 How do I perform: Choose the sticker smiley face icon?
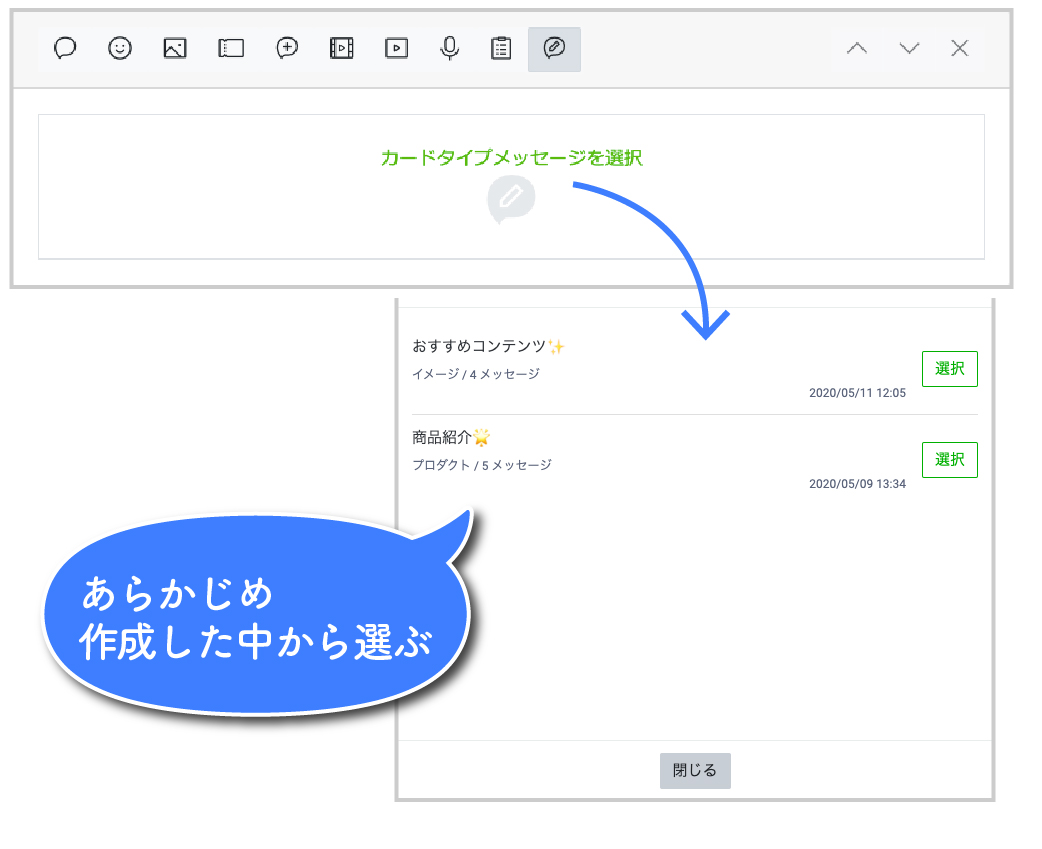pyautogui.click(x=120, y=48)
